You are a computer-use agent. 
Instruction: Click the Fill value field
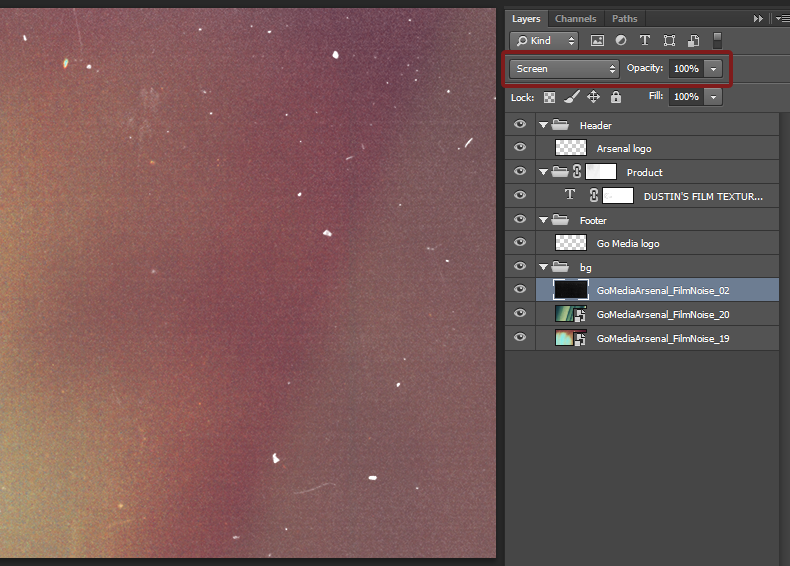(x=687, y=97)
